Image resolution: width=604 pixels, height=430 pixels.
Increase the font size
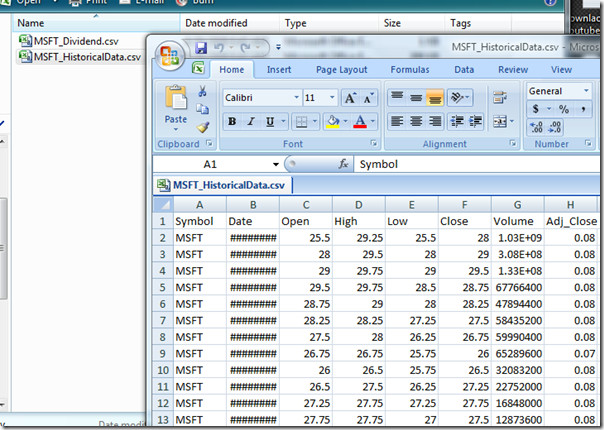tap(350, 98)
